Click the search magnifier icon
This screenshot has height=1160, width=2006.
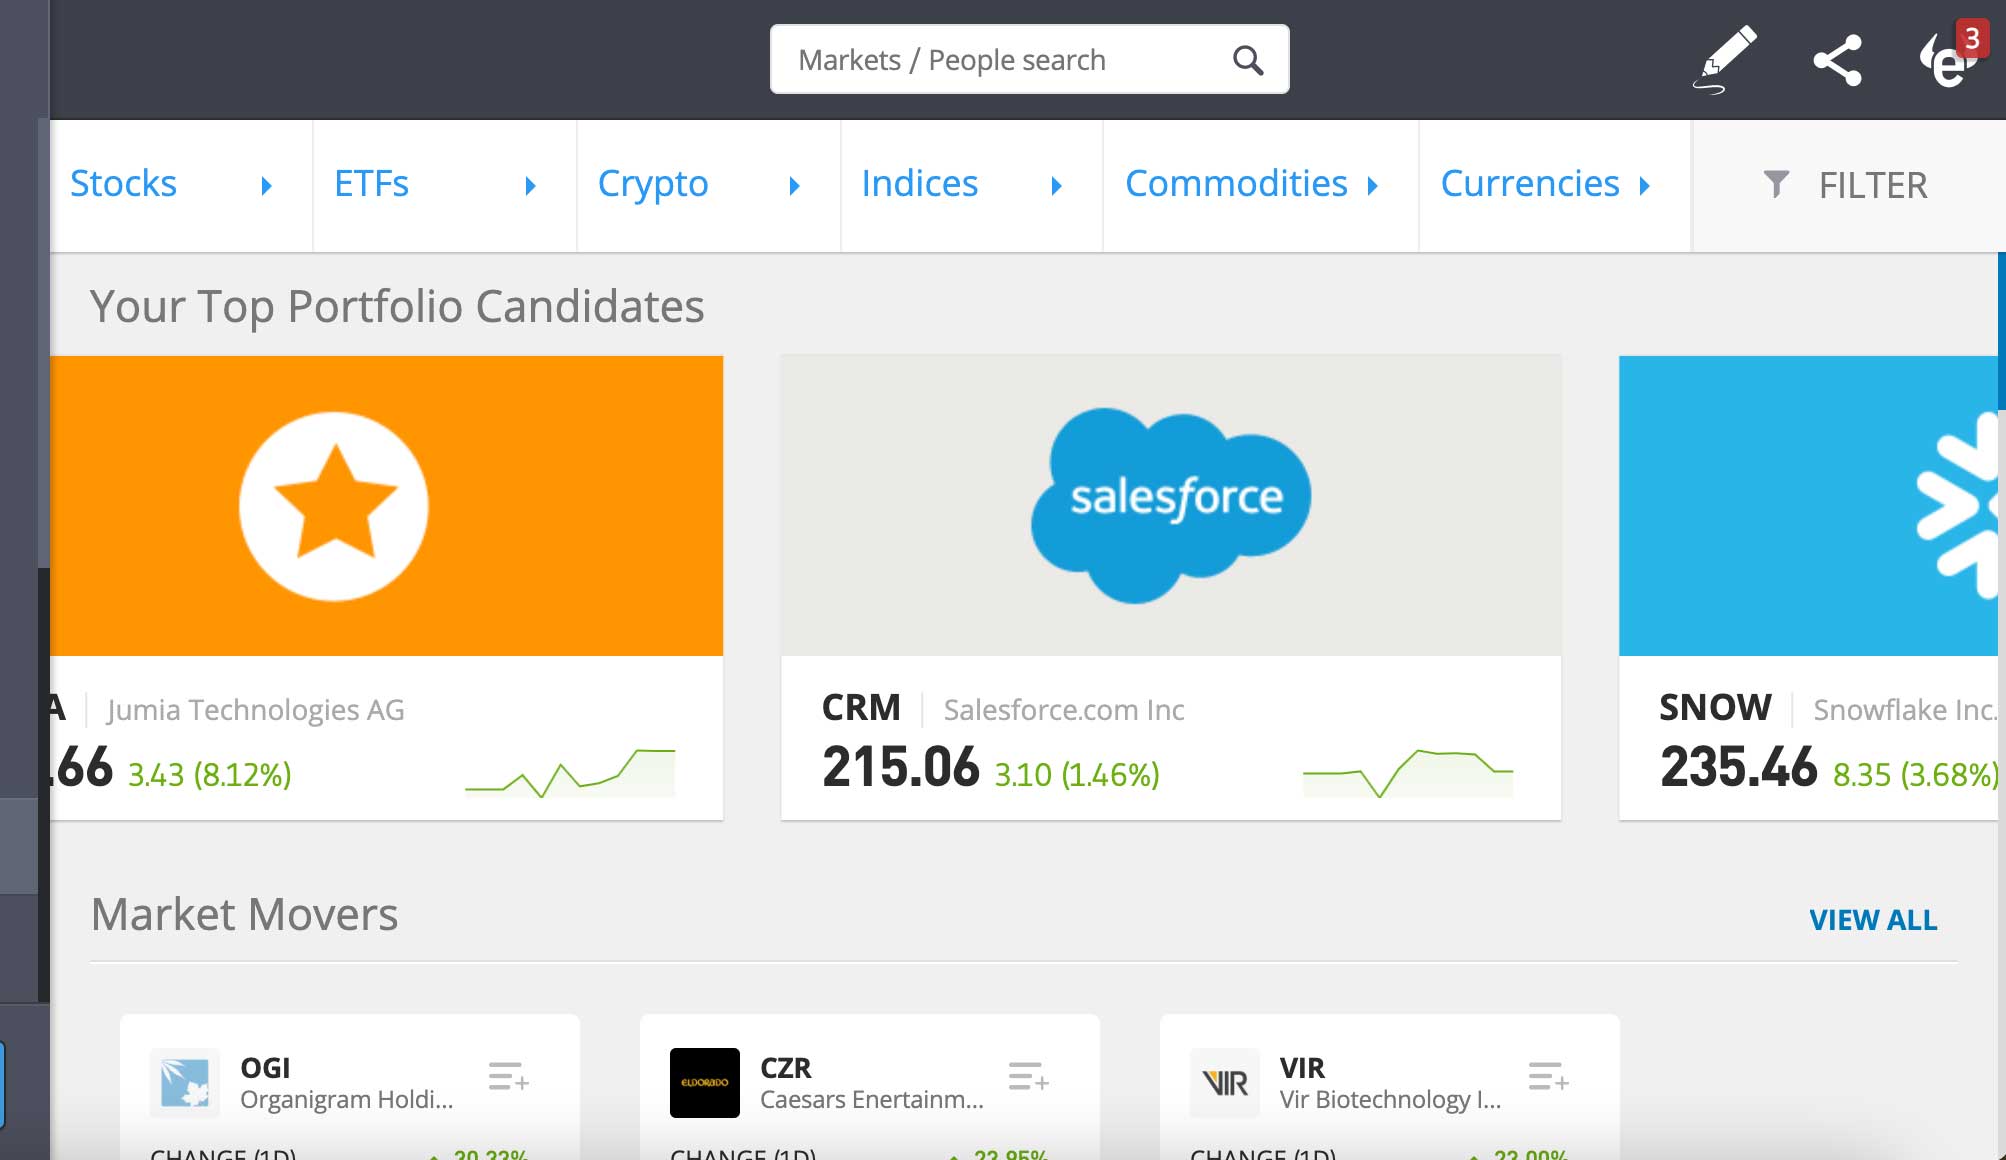pyautogui.click(x=1247, y=60)
